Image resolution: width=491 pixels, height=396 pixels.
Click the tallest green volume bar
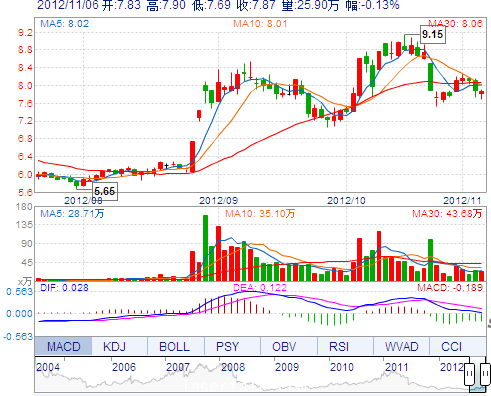(x=205, y=248)
